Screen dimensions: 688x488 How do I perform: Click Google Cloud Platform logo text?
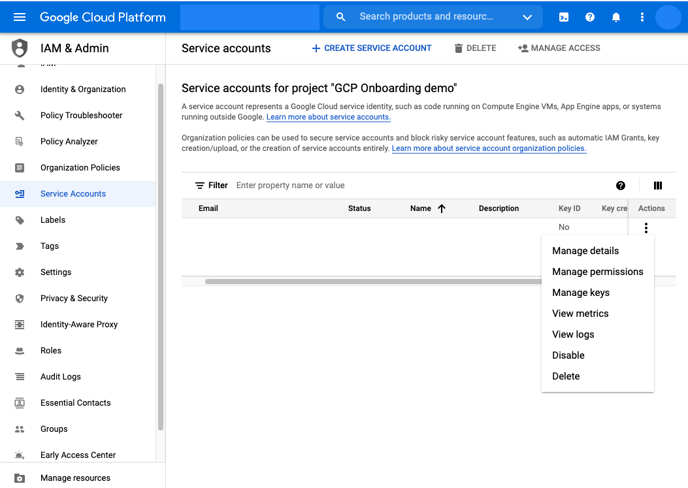(x=103, y=17)
